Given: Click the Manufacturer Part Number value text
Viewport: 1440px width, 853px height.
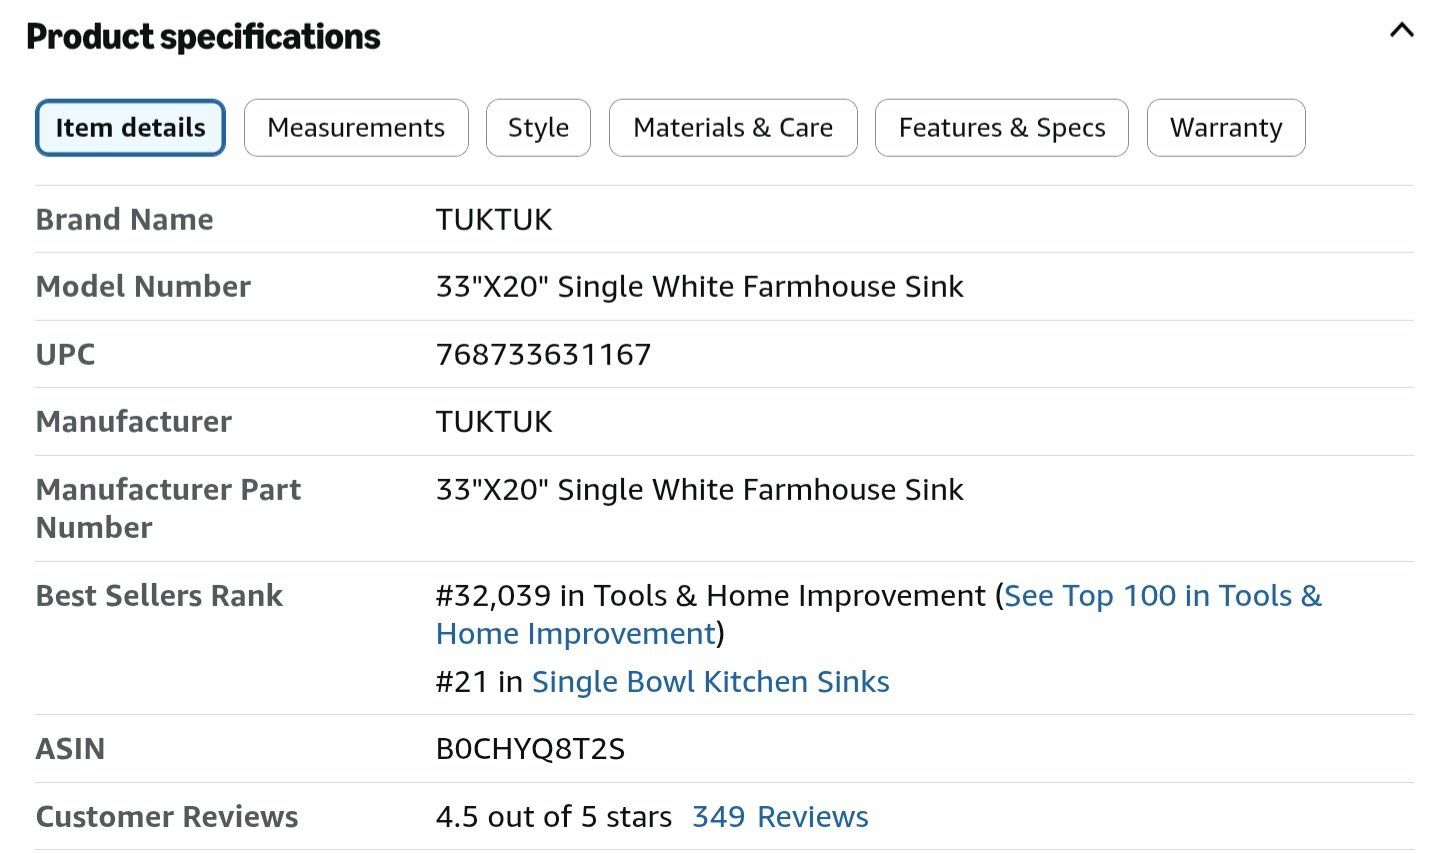Looking at the screenshot, I should [x=699, y=490].
